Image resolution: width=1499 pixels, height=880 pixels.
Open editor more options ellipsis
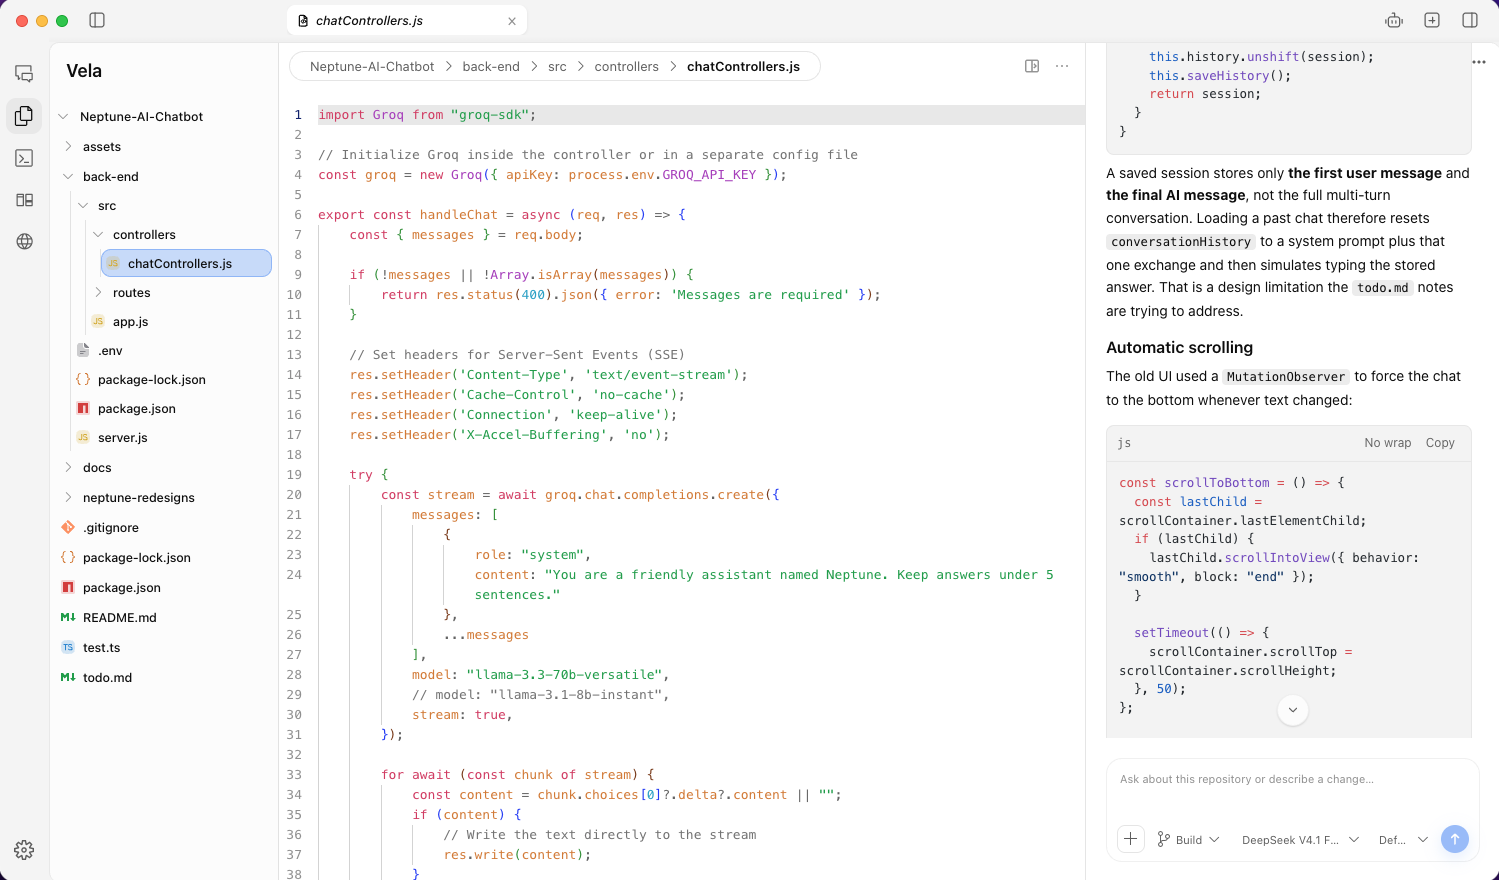[1062, 66]
